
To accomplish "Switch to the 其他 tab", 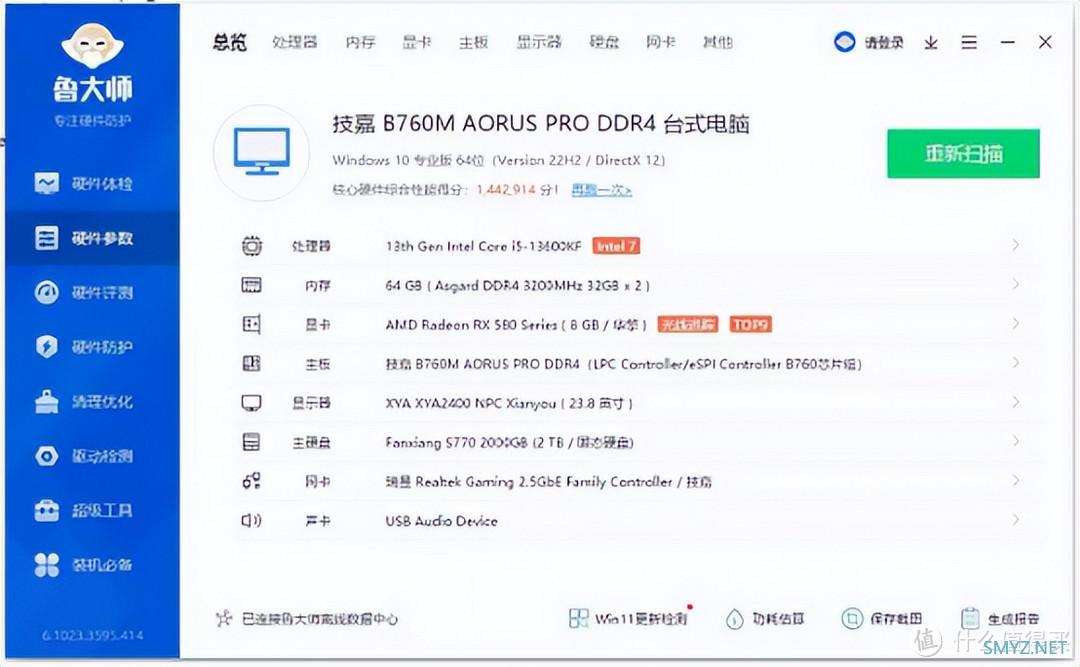I will coord(717,42).
